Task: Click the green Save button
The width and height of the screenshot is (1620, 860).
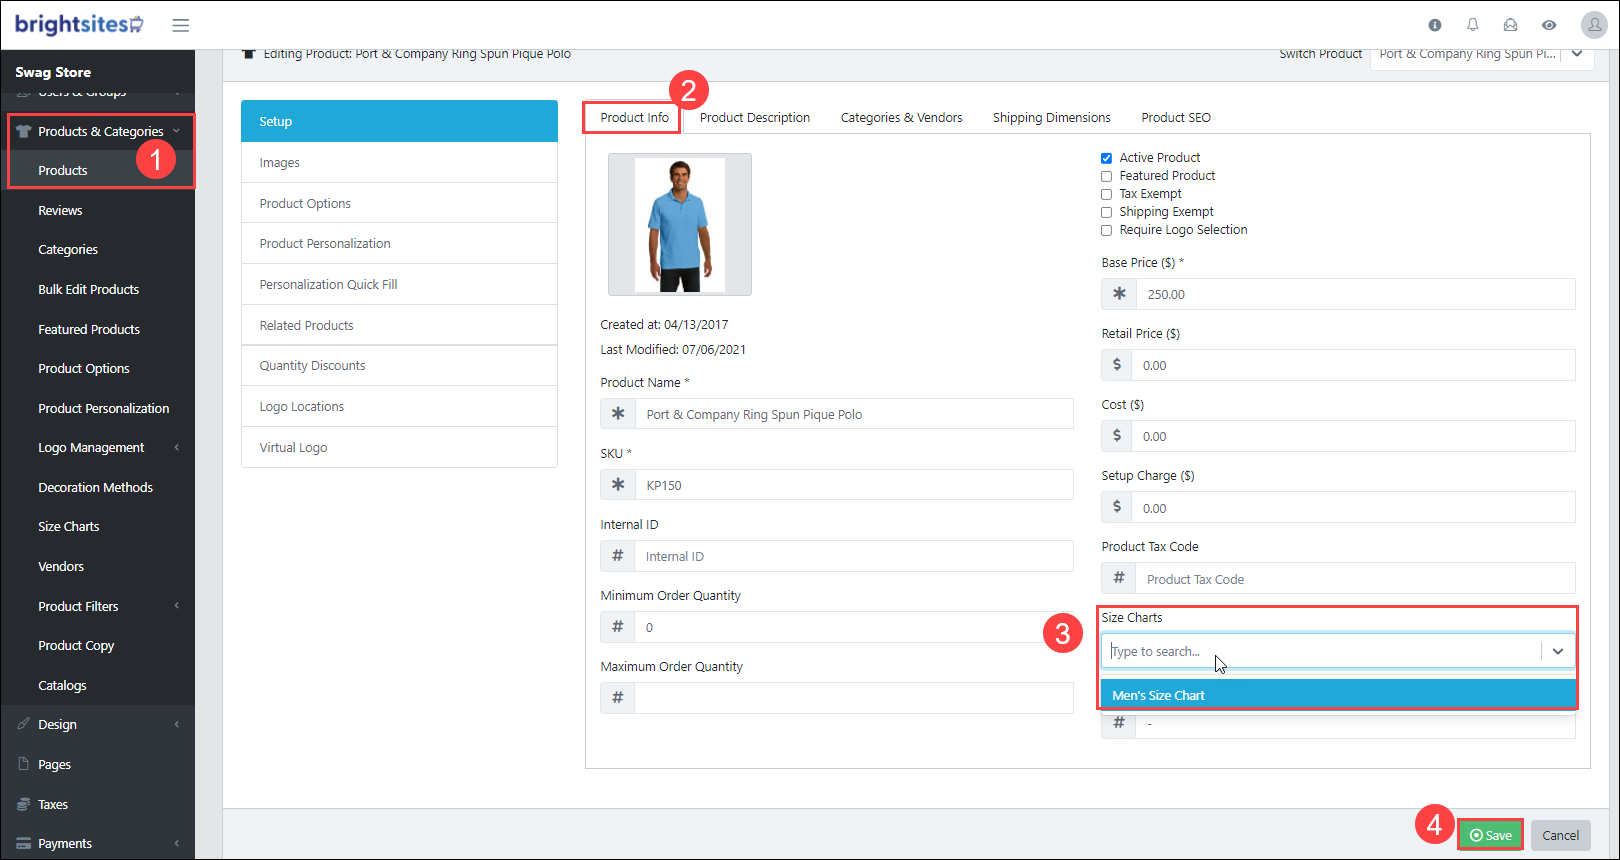Action: [x=1490, y=835]
